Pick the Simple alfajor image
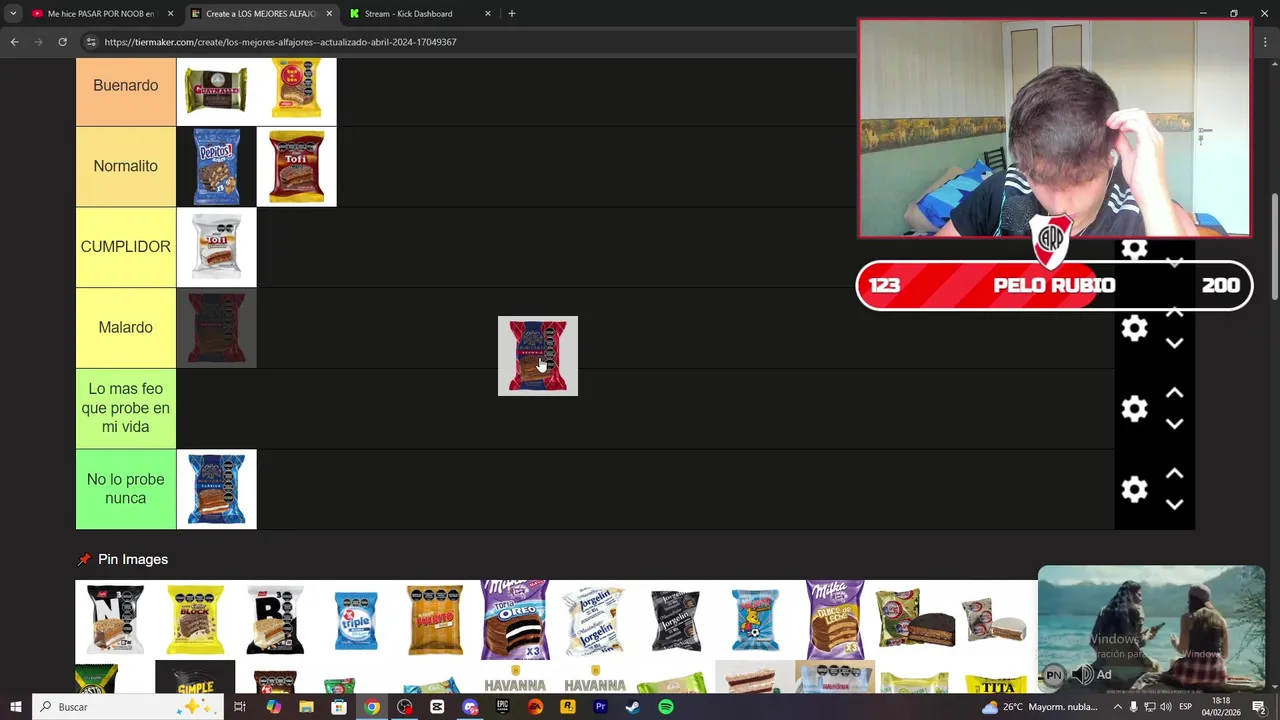 pos(195,678)
